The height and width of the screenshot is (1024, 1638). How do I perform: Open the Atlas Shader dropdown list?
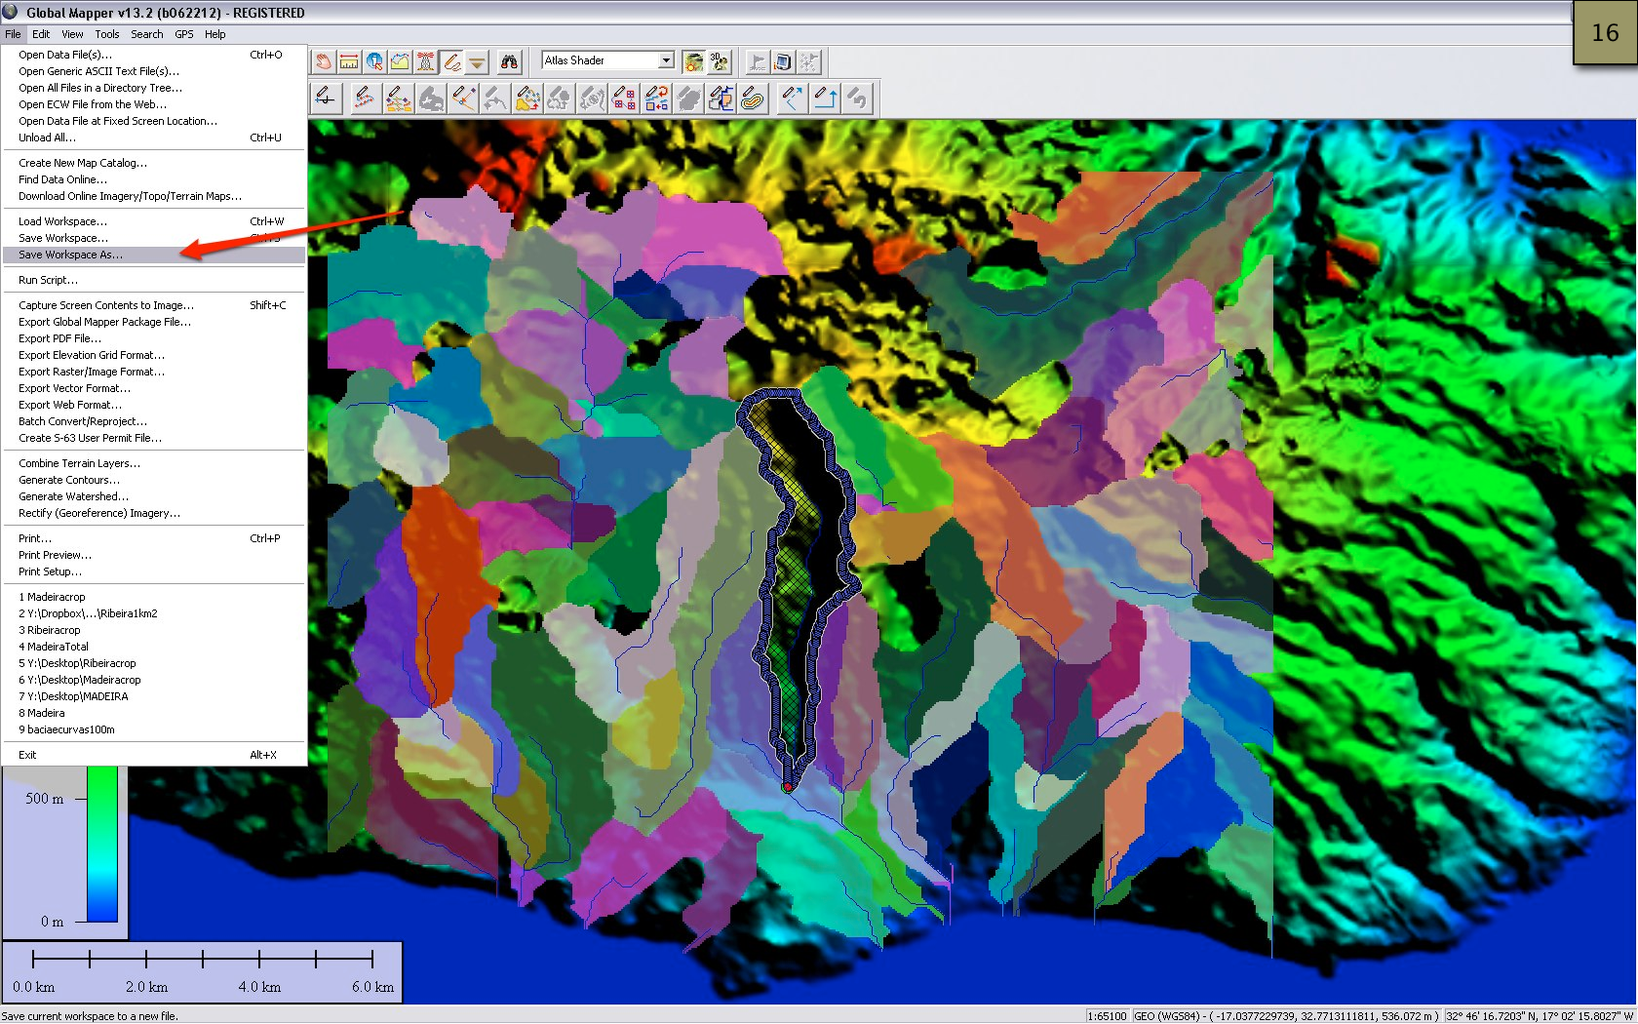(x=668, y=61)
